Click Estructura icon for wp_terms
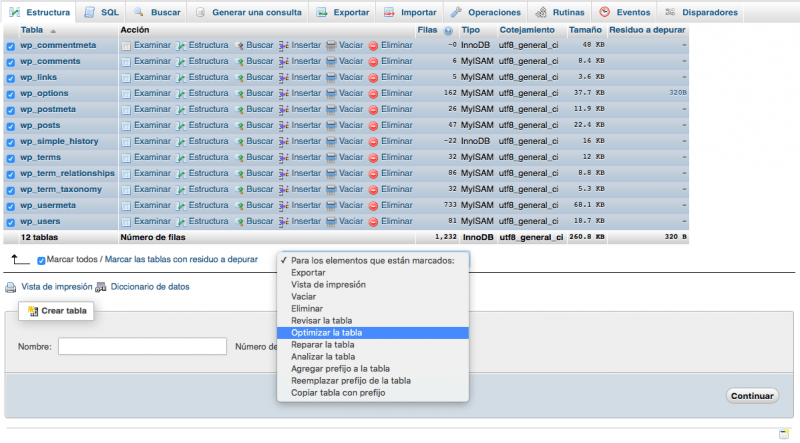 click(181, 158)
